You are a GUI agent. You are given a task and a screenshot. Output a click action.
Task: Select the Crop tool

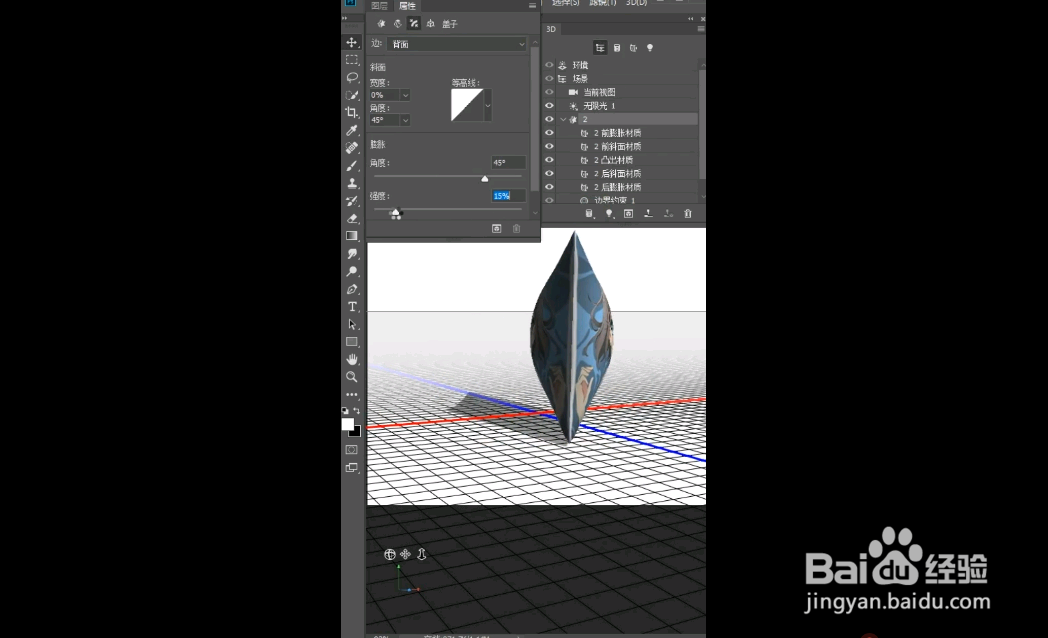(x=352, y=113)
